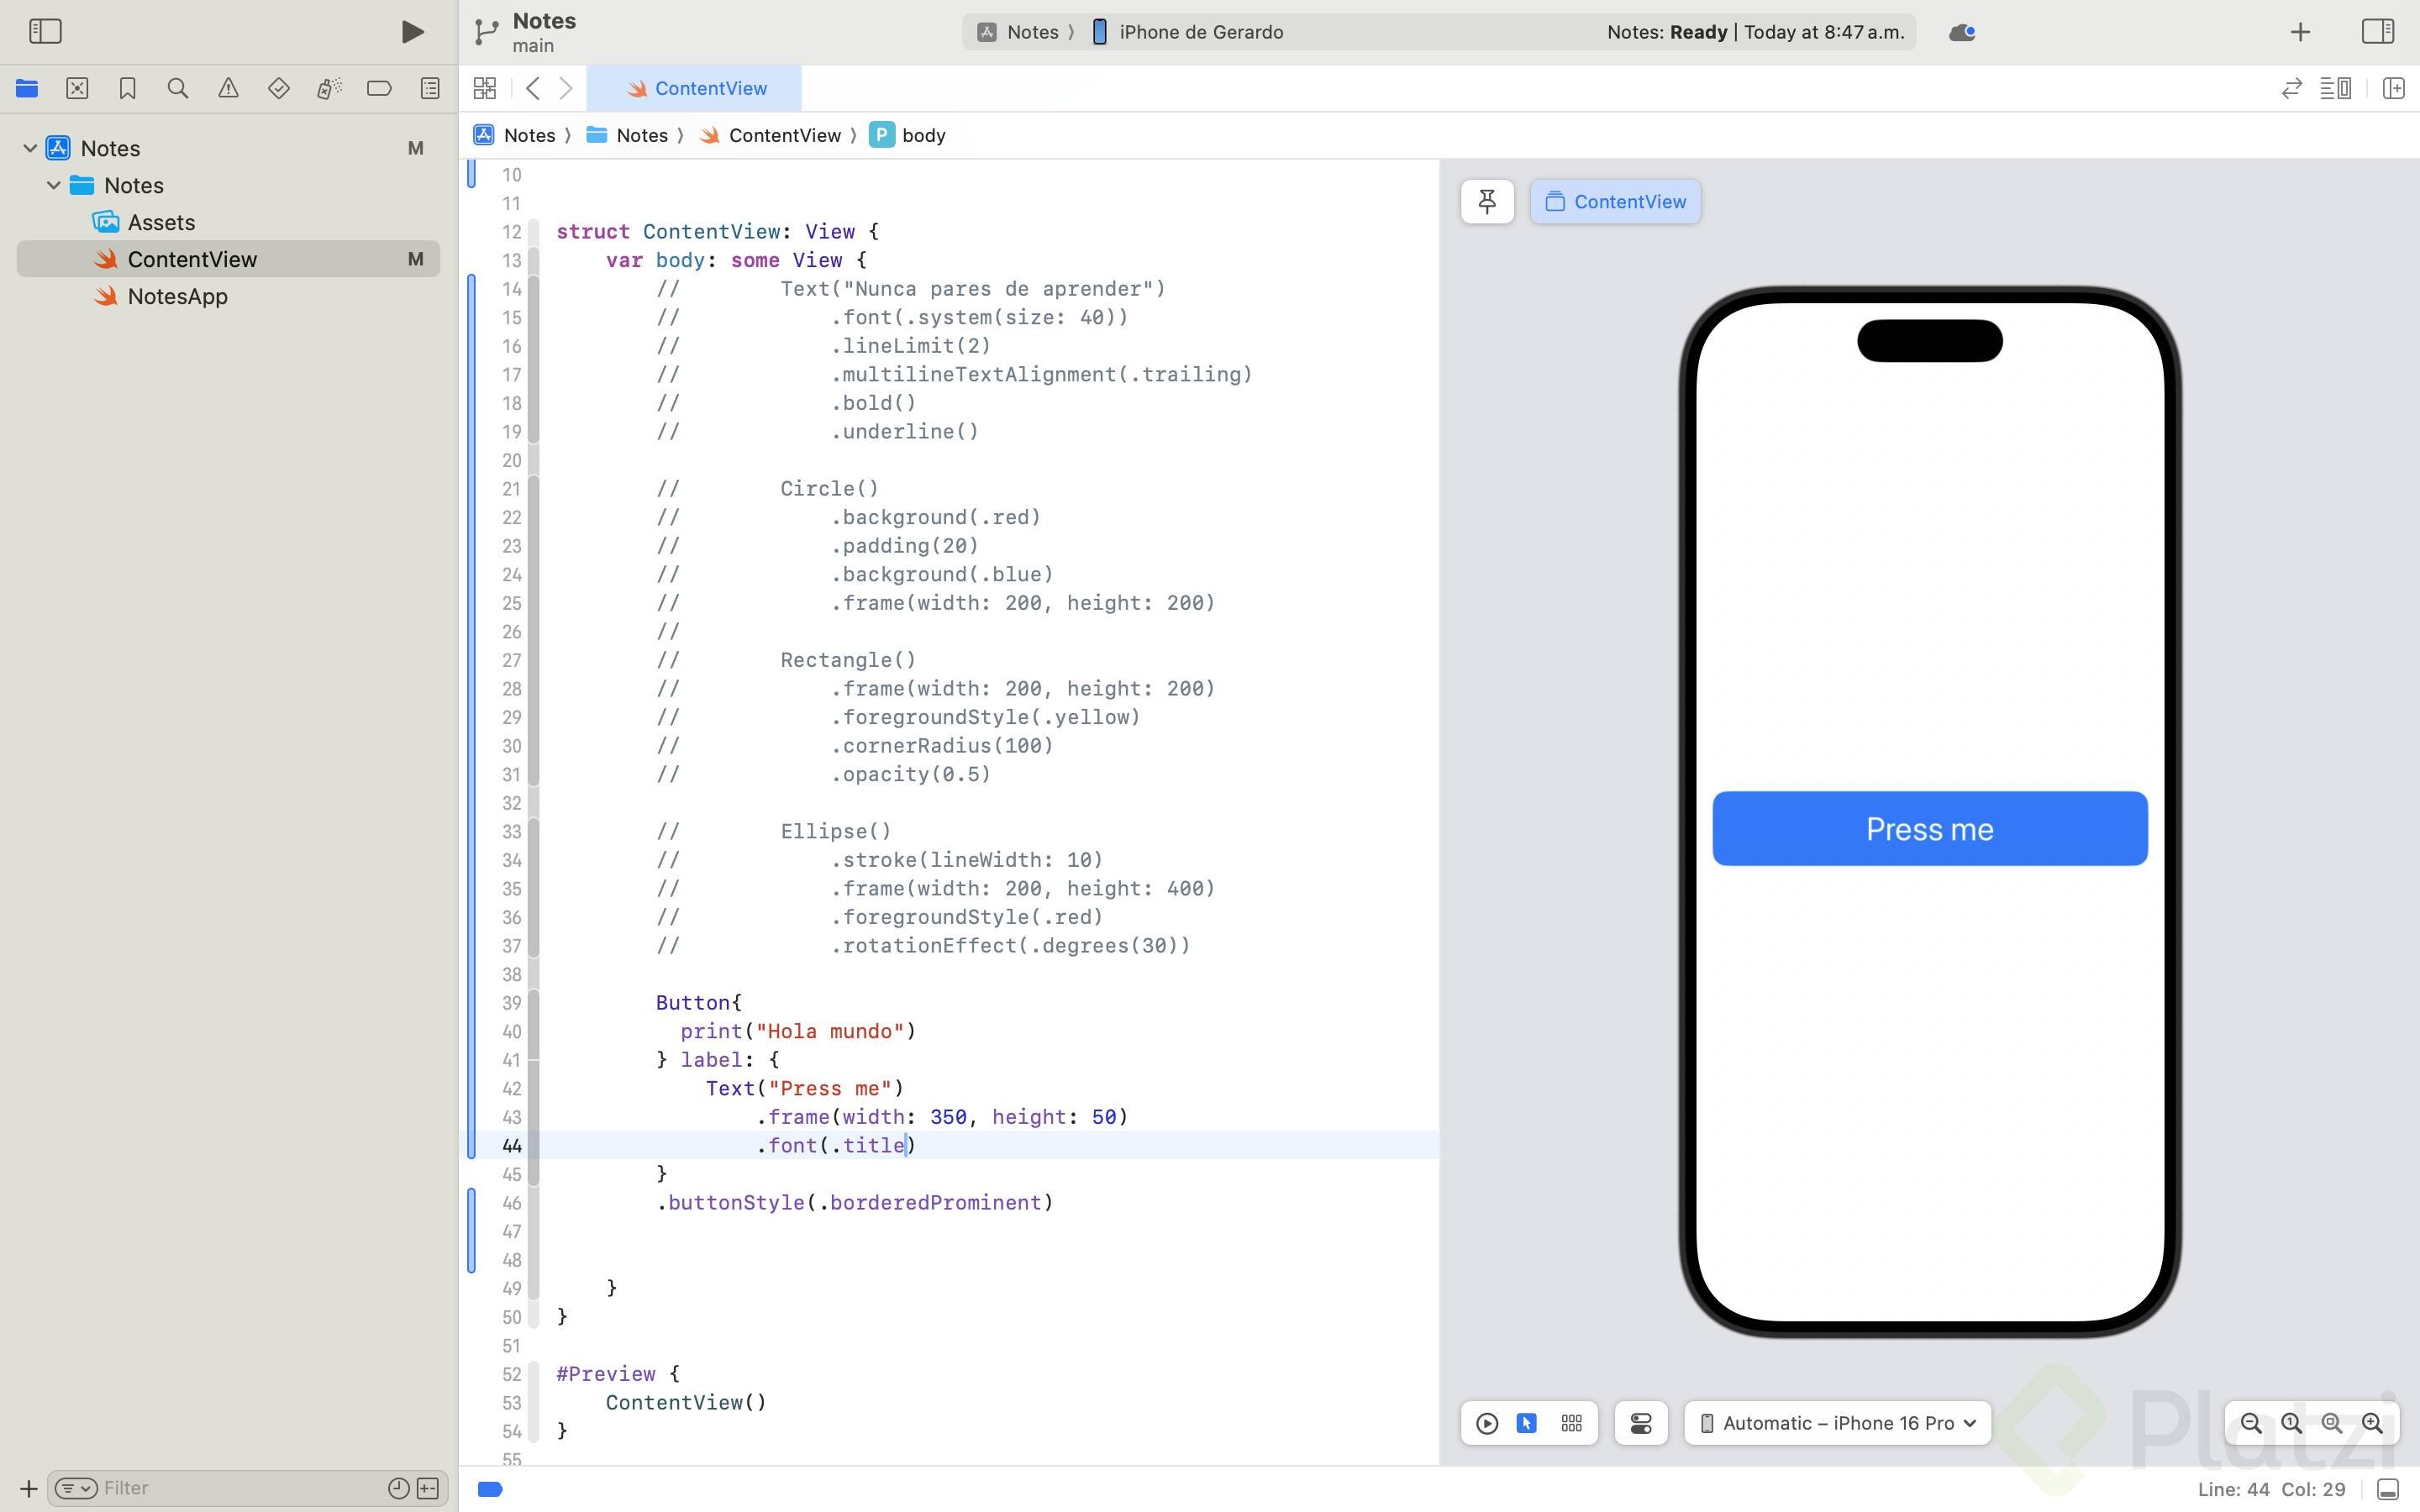The height and width of the screenshot is (1512, 2420).
Task: Open the Bookmark navigator icon
Action: [127, 89]
